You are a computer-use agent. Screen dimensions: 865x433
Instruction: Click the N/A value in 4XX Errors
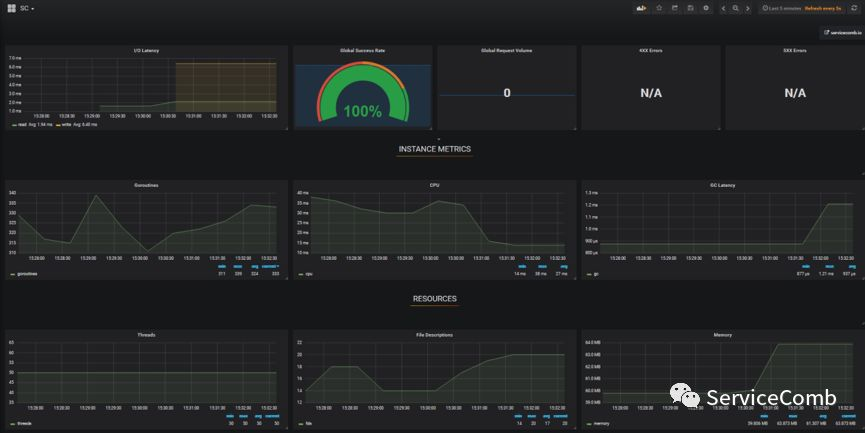[x=651, y=93]
